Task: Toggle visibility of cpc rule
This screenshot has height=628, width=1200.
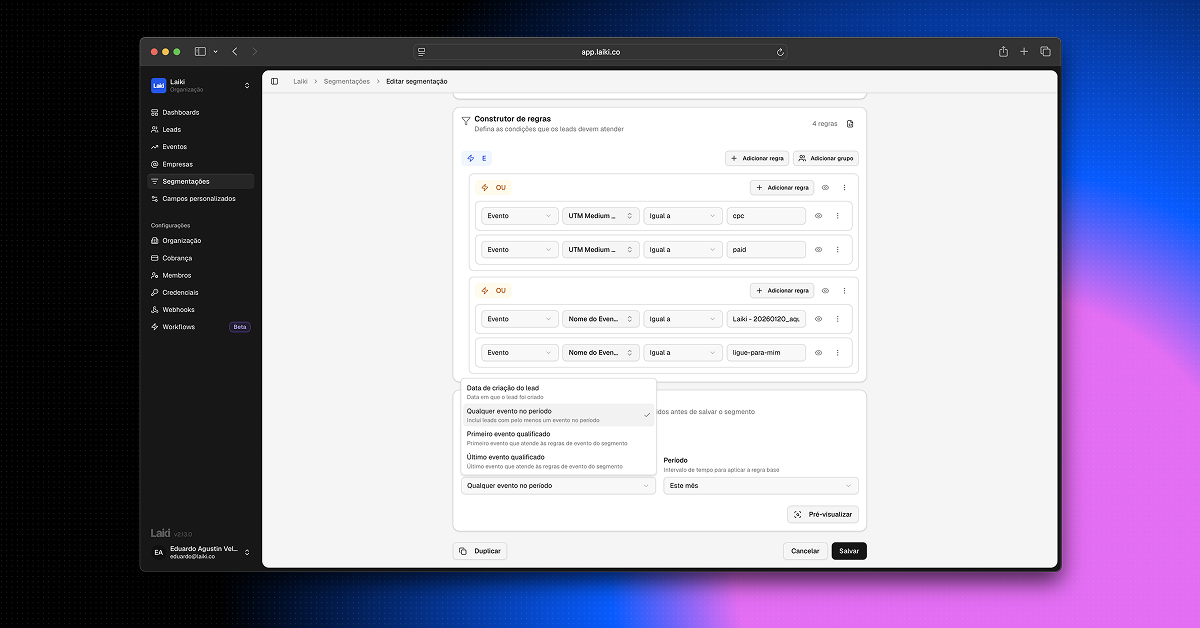Action: (x=818, y=216)
